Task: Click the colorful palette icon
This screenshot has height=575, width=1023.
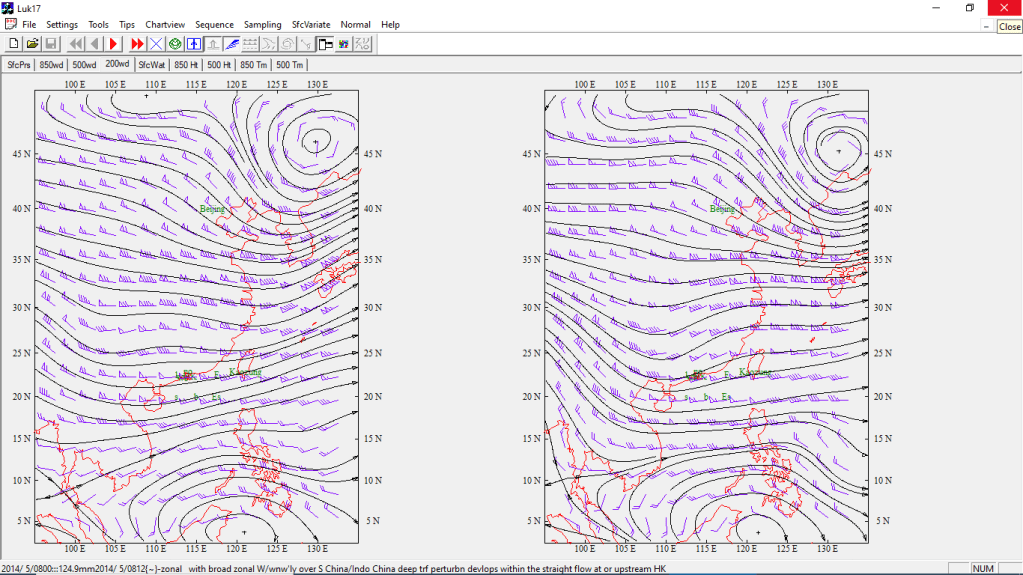Action: 344,44
